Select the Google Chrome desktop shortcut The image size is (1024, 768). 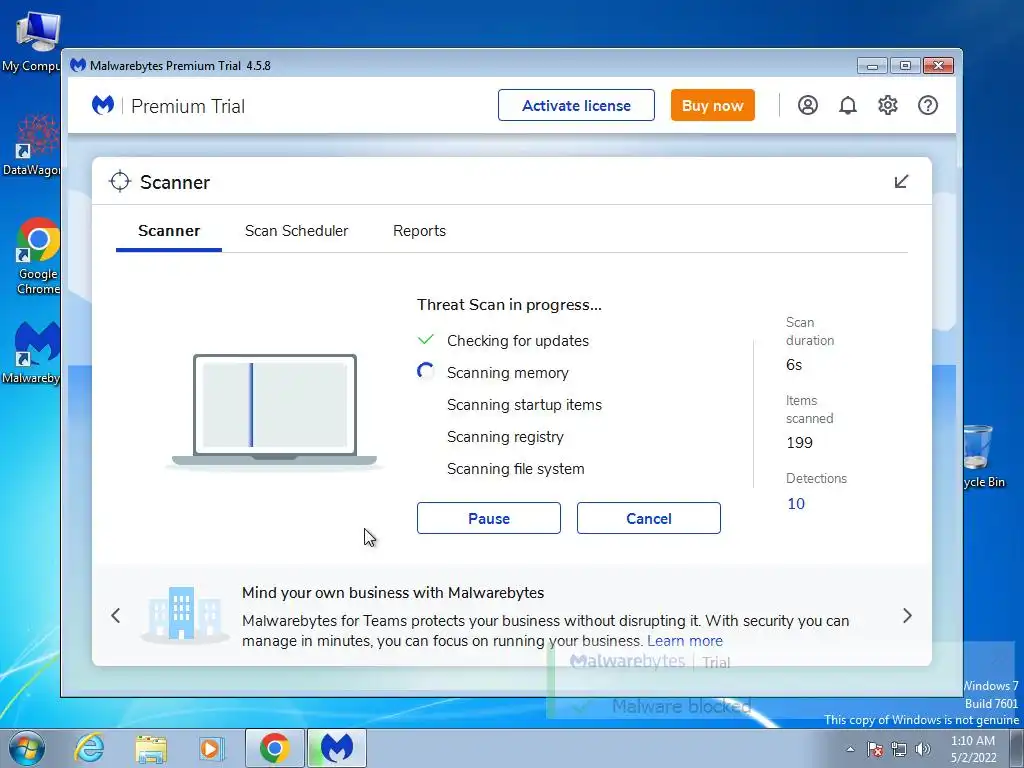(37, 256)
